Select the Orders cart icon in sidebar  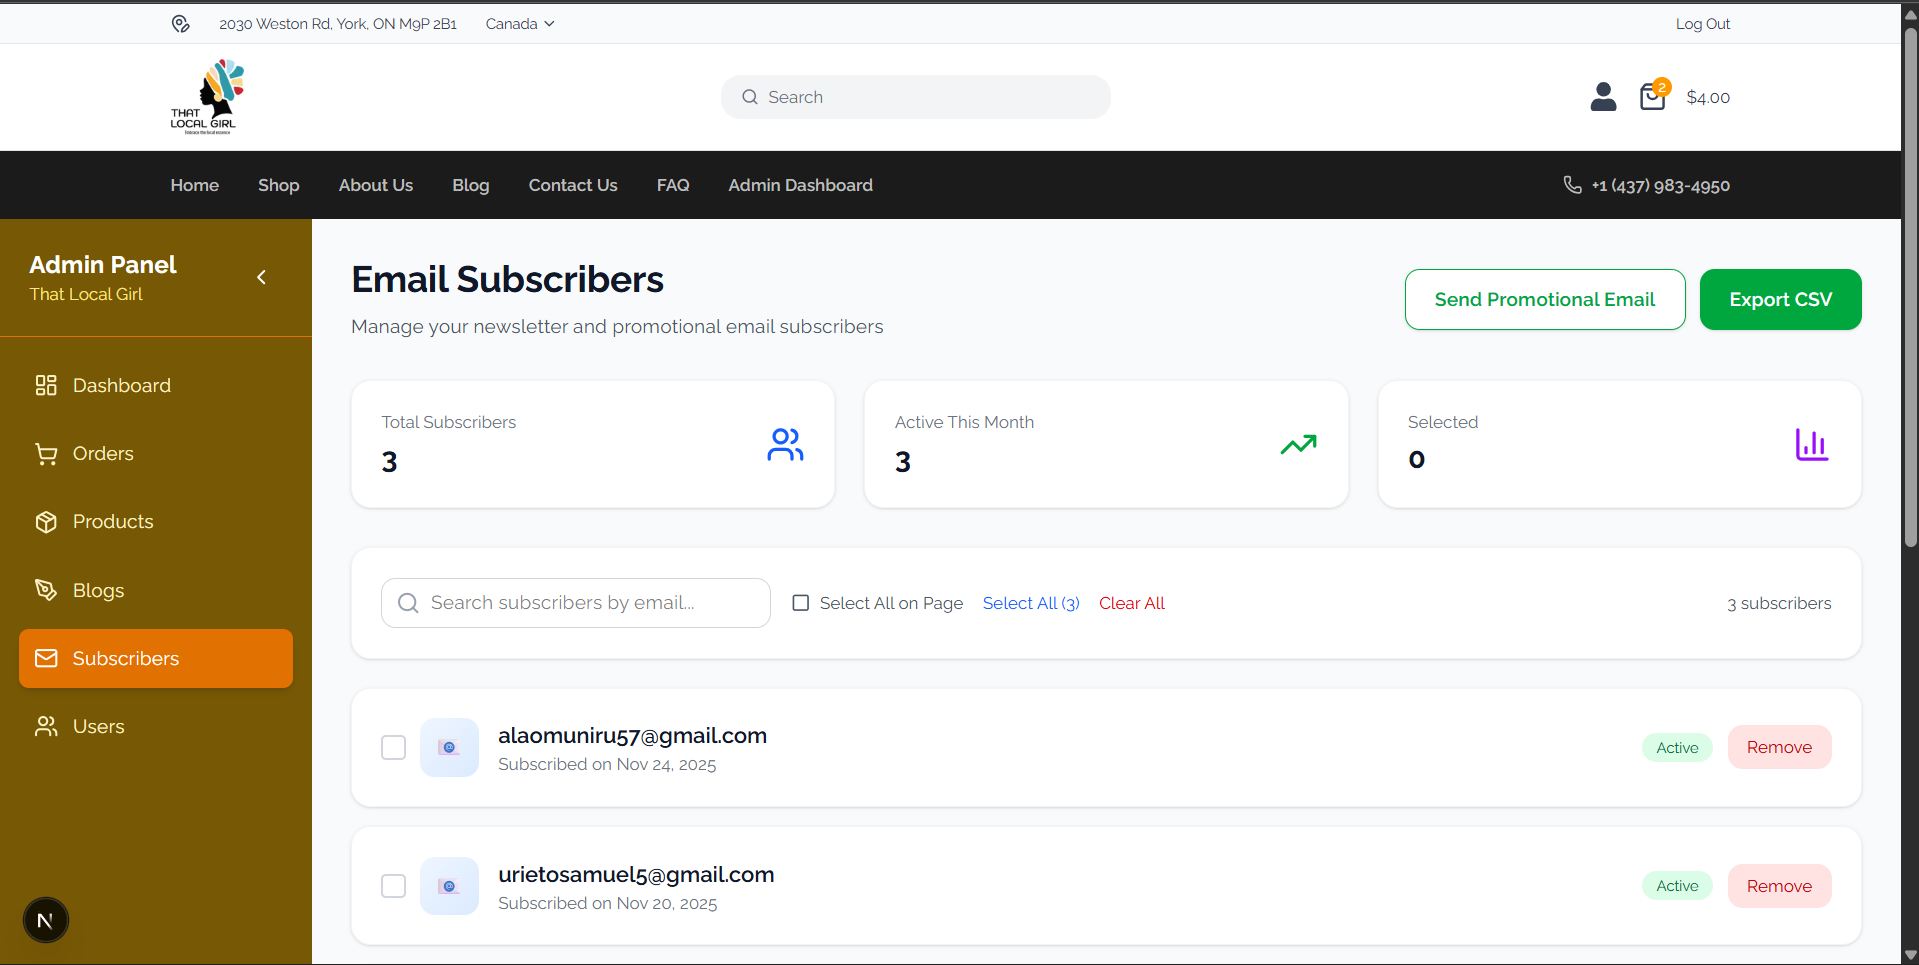46,453
